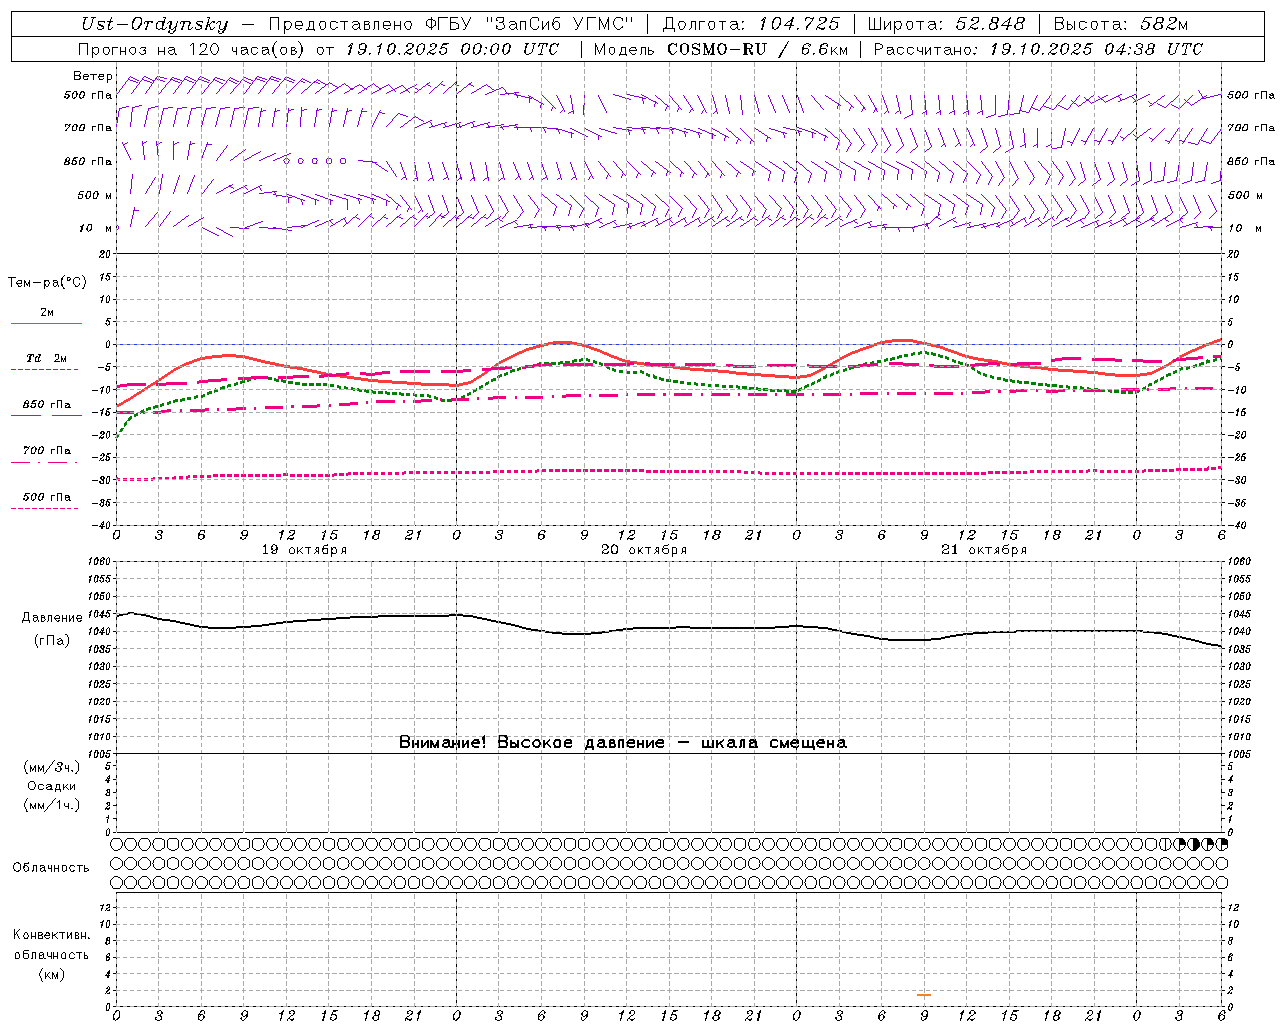Image resolution: width=1280 pixels, height=1024 pixels.
Task: Click the 20 октября date label
Action: coord(644,550)
